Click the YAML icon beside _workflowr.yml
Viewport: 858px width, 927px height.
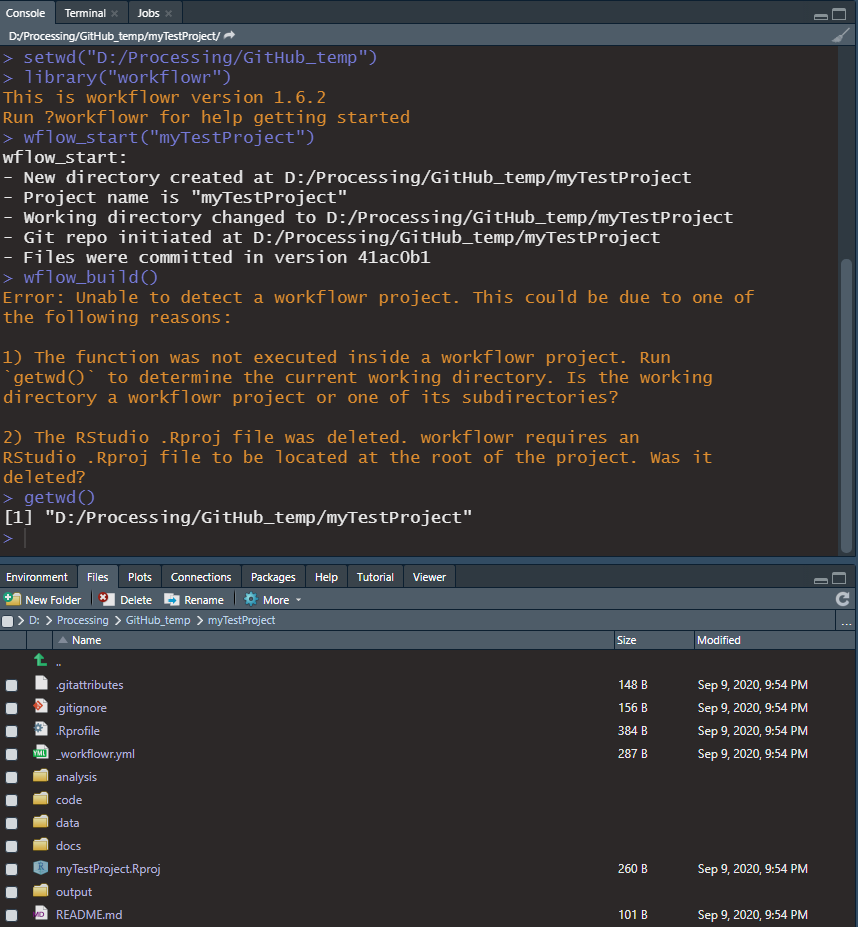[x=40, y=753]
